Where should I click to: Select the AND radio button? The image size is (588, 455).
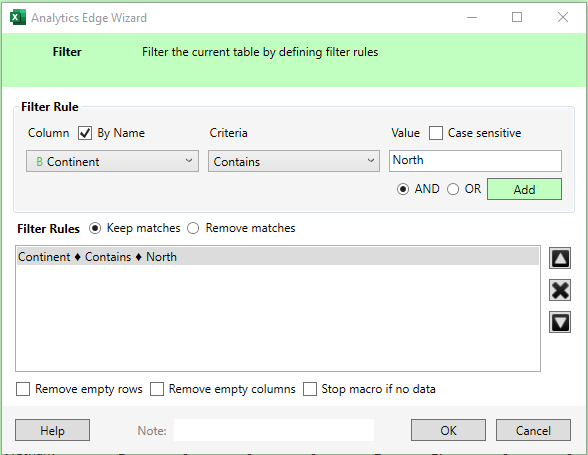click(x=403, y=189)
